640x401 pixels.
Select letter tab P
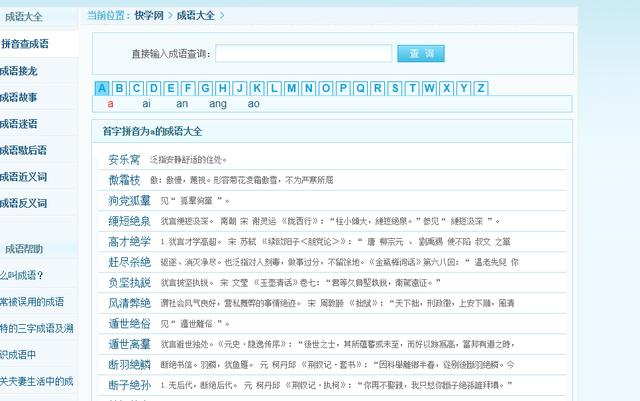[343, 88]
